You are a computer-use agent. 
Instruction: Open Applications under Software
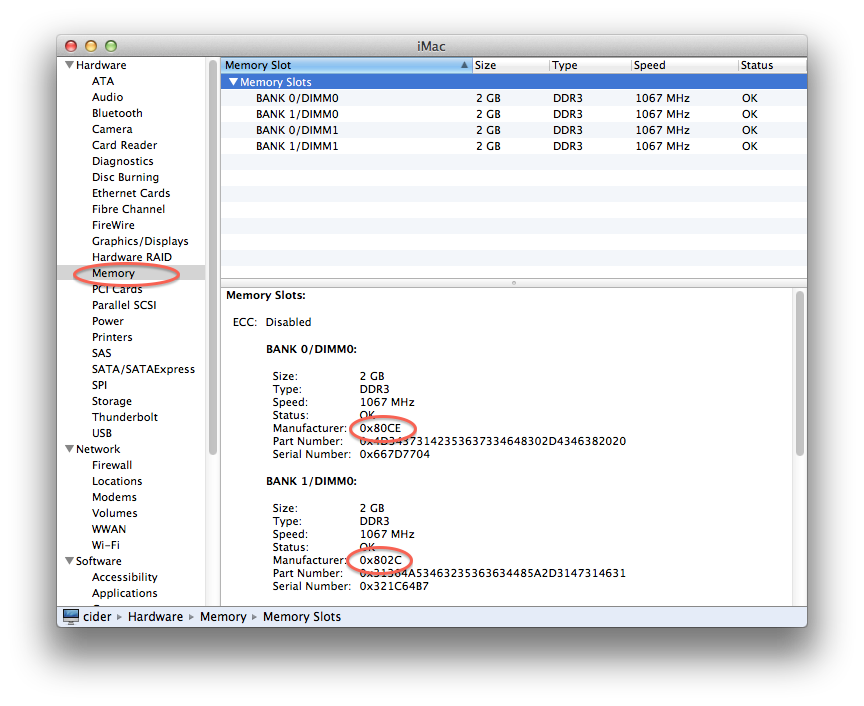[x=125, y=593]
